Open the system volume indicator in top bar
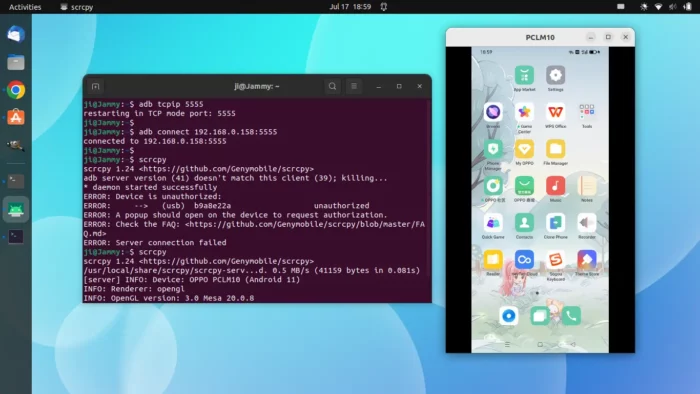The height and width of the screenshot is (394, 700). tap(672, 7)
